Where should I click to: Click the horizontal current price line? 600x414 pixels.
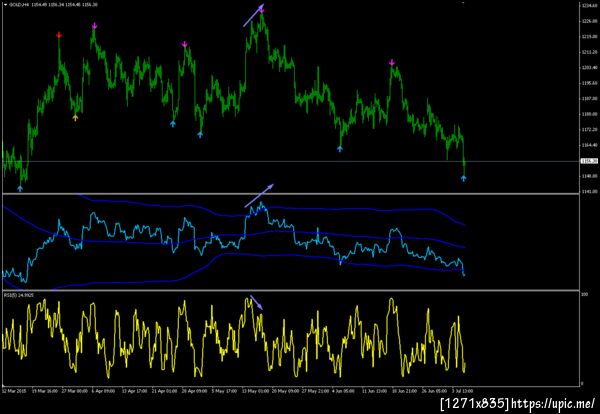(x=291, y=161)
